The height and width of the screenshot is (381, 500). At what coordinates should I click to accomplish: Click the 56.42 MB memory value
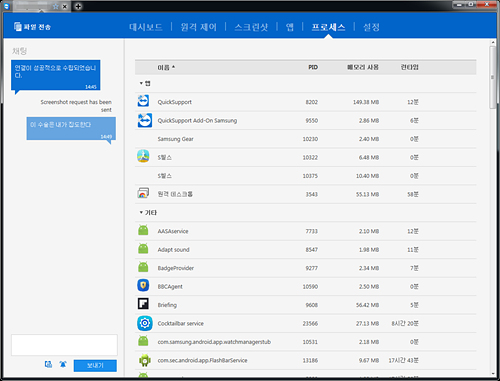click(368, 305)
